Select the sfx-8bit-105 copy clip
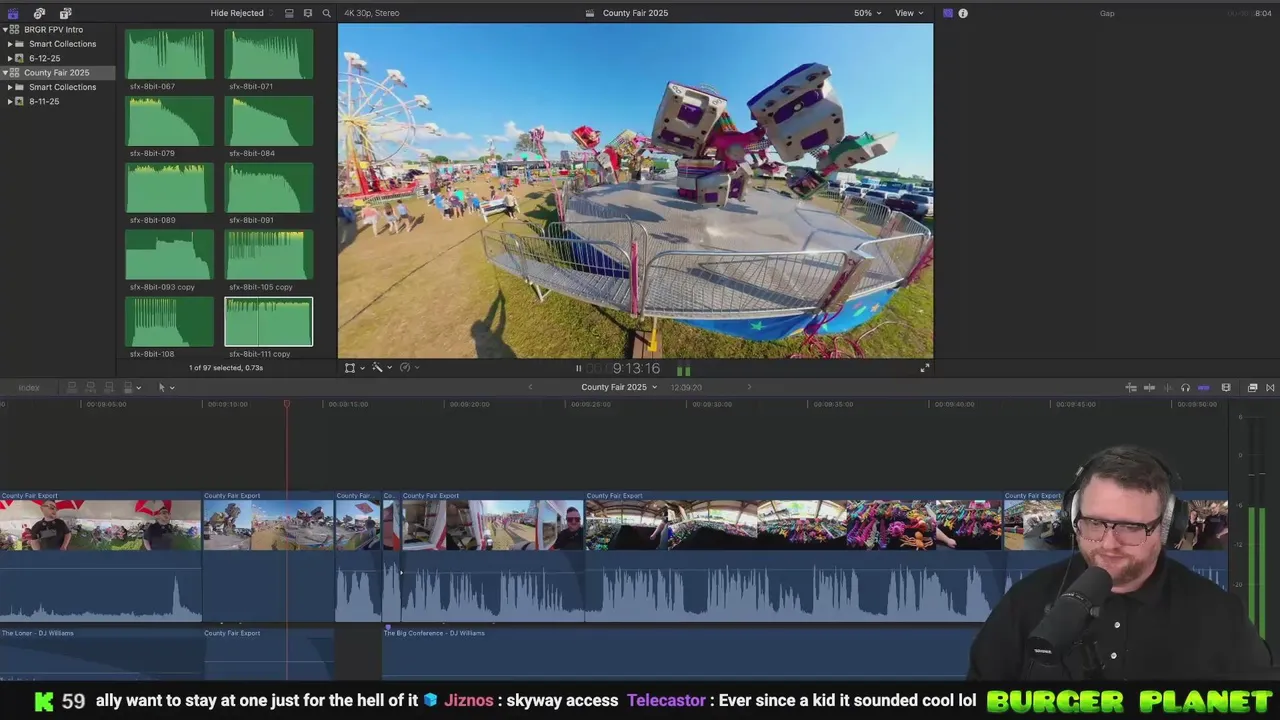The height and width of the screenshot is (720, 1280). coord(268,255)
